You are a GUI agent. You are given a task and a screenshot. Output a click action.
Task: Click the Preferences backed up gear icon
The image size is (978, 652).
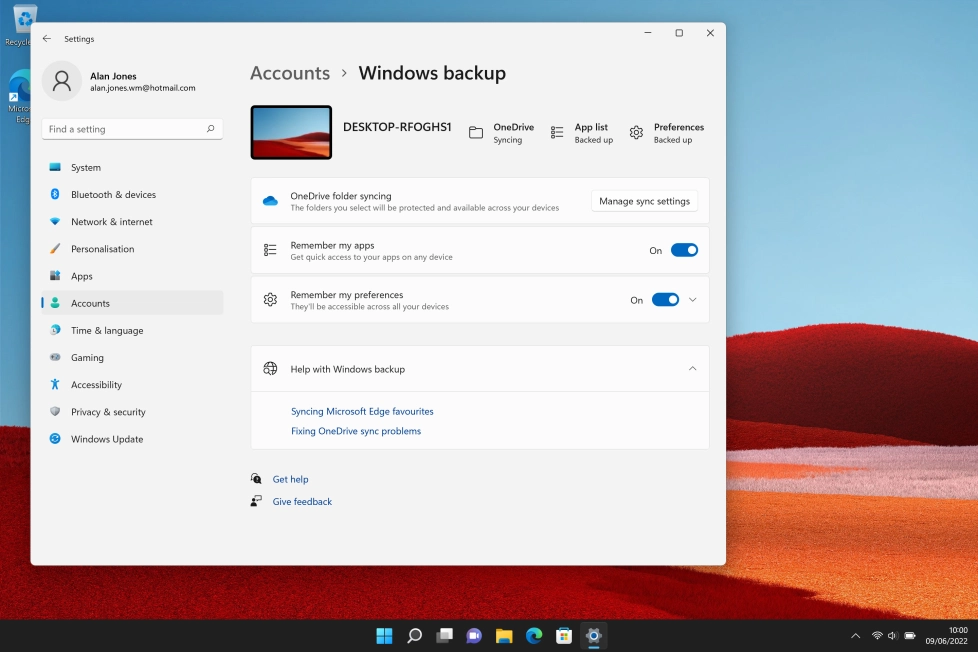[636, 132]
